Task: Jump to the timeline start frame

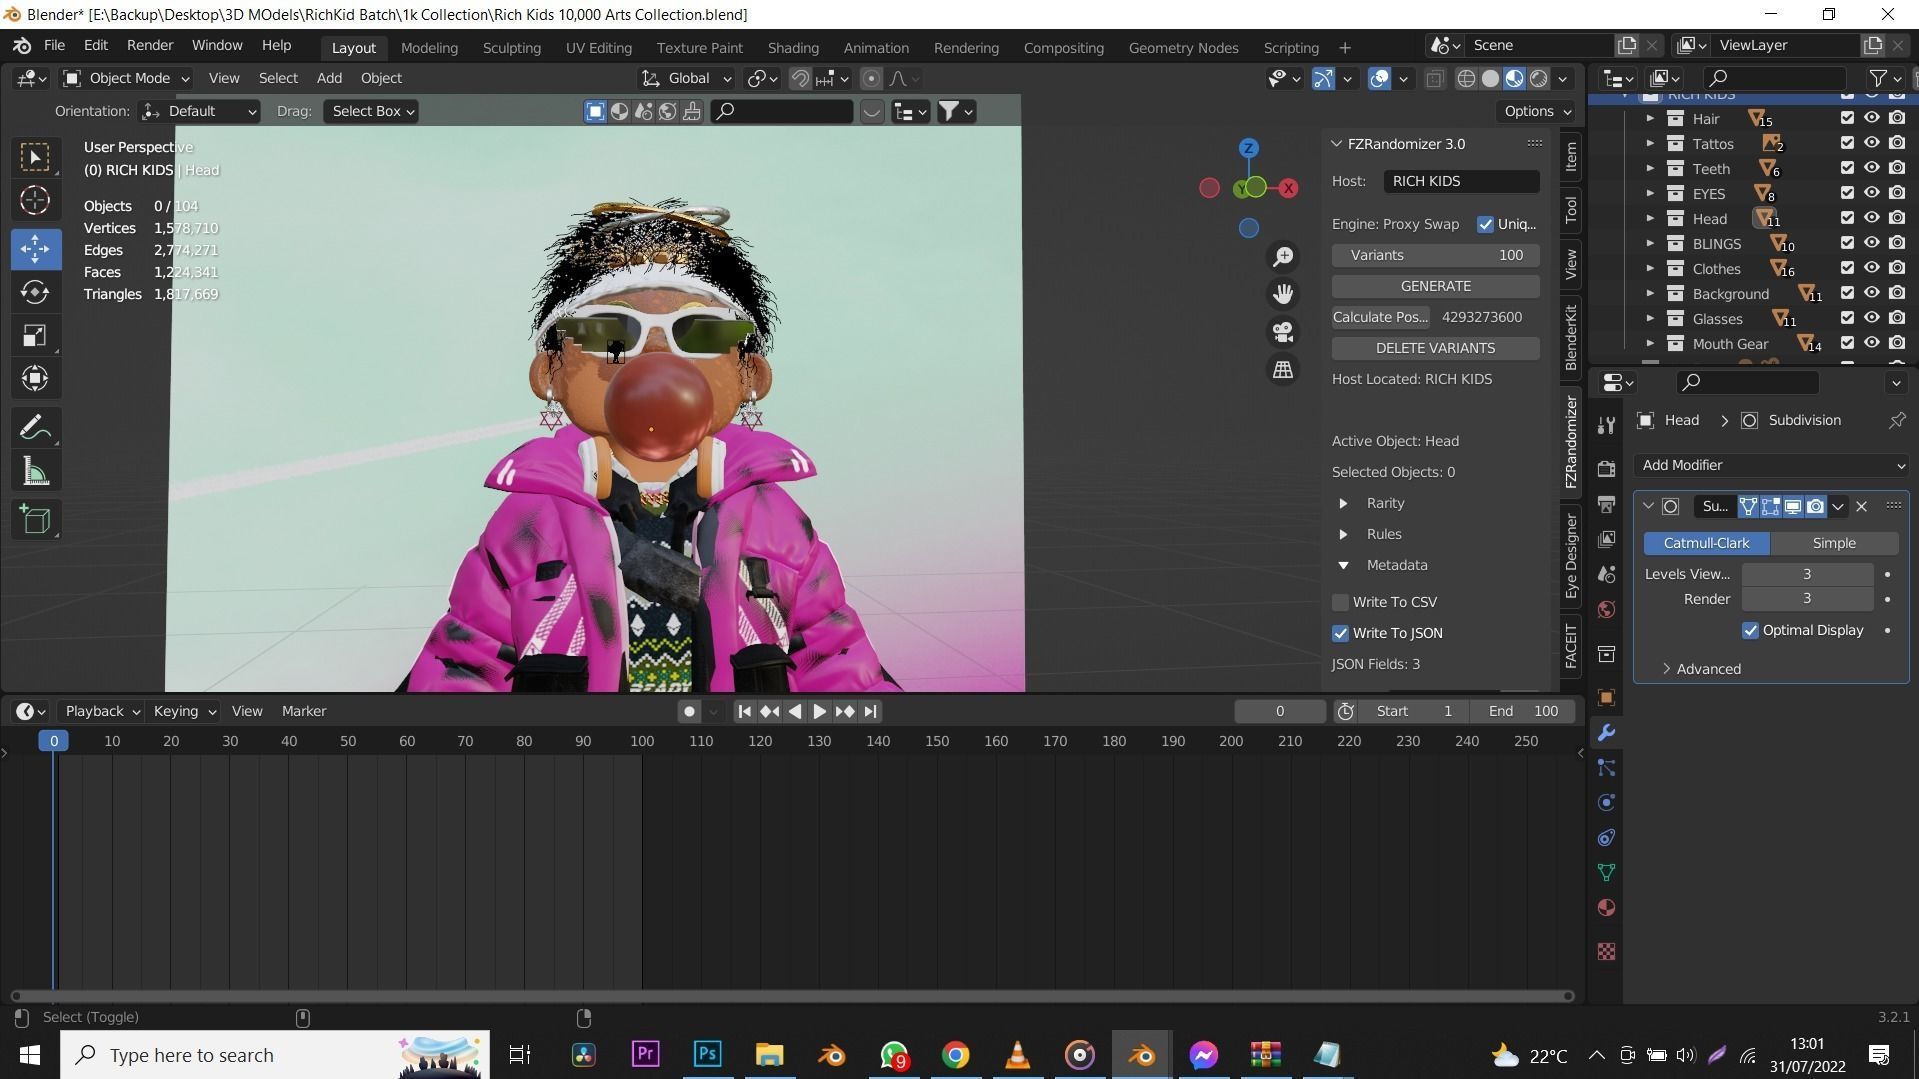Action: coord(744,711)
